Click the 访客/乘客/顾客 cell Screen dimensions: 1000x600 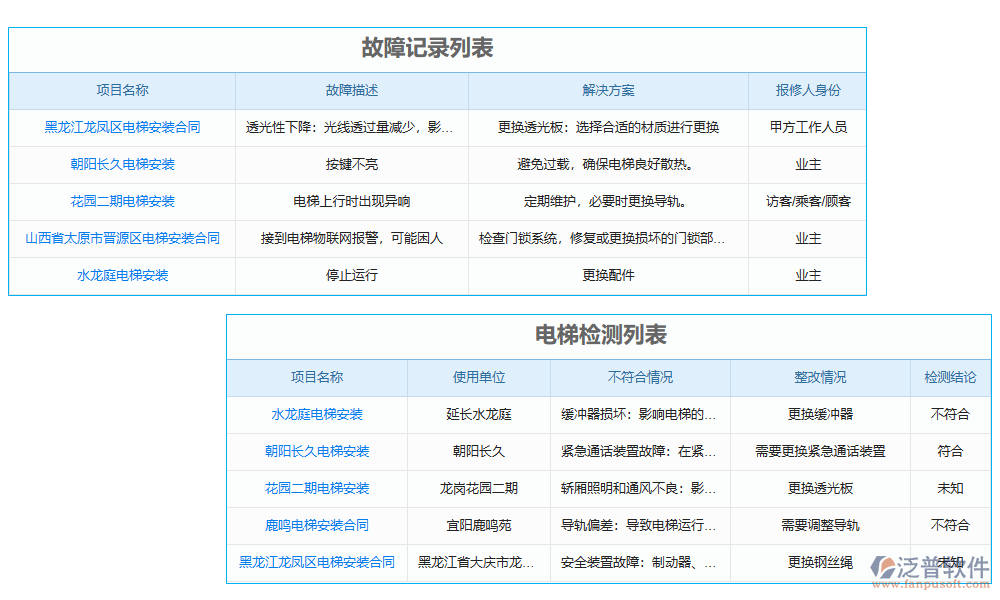[x=808, y=201]
